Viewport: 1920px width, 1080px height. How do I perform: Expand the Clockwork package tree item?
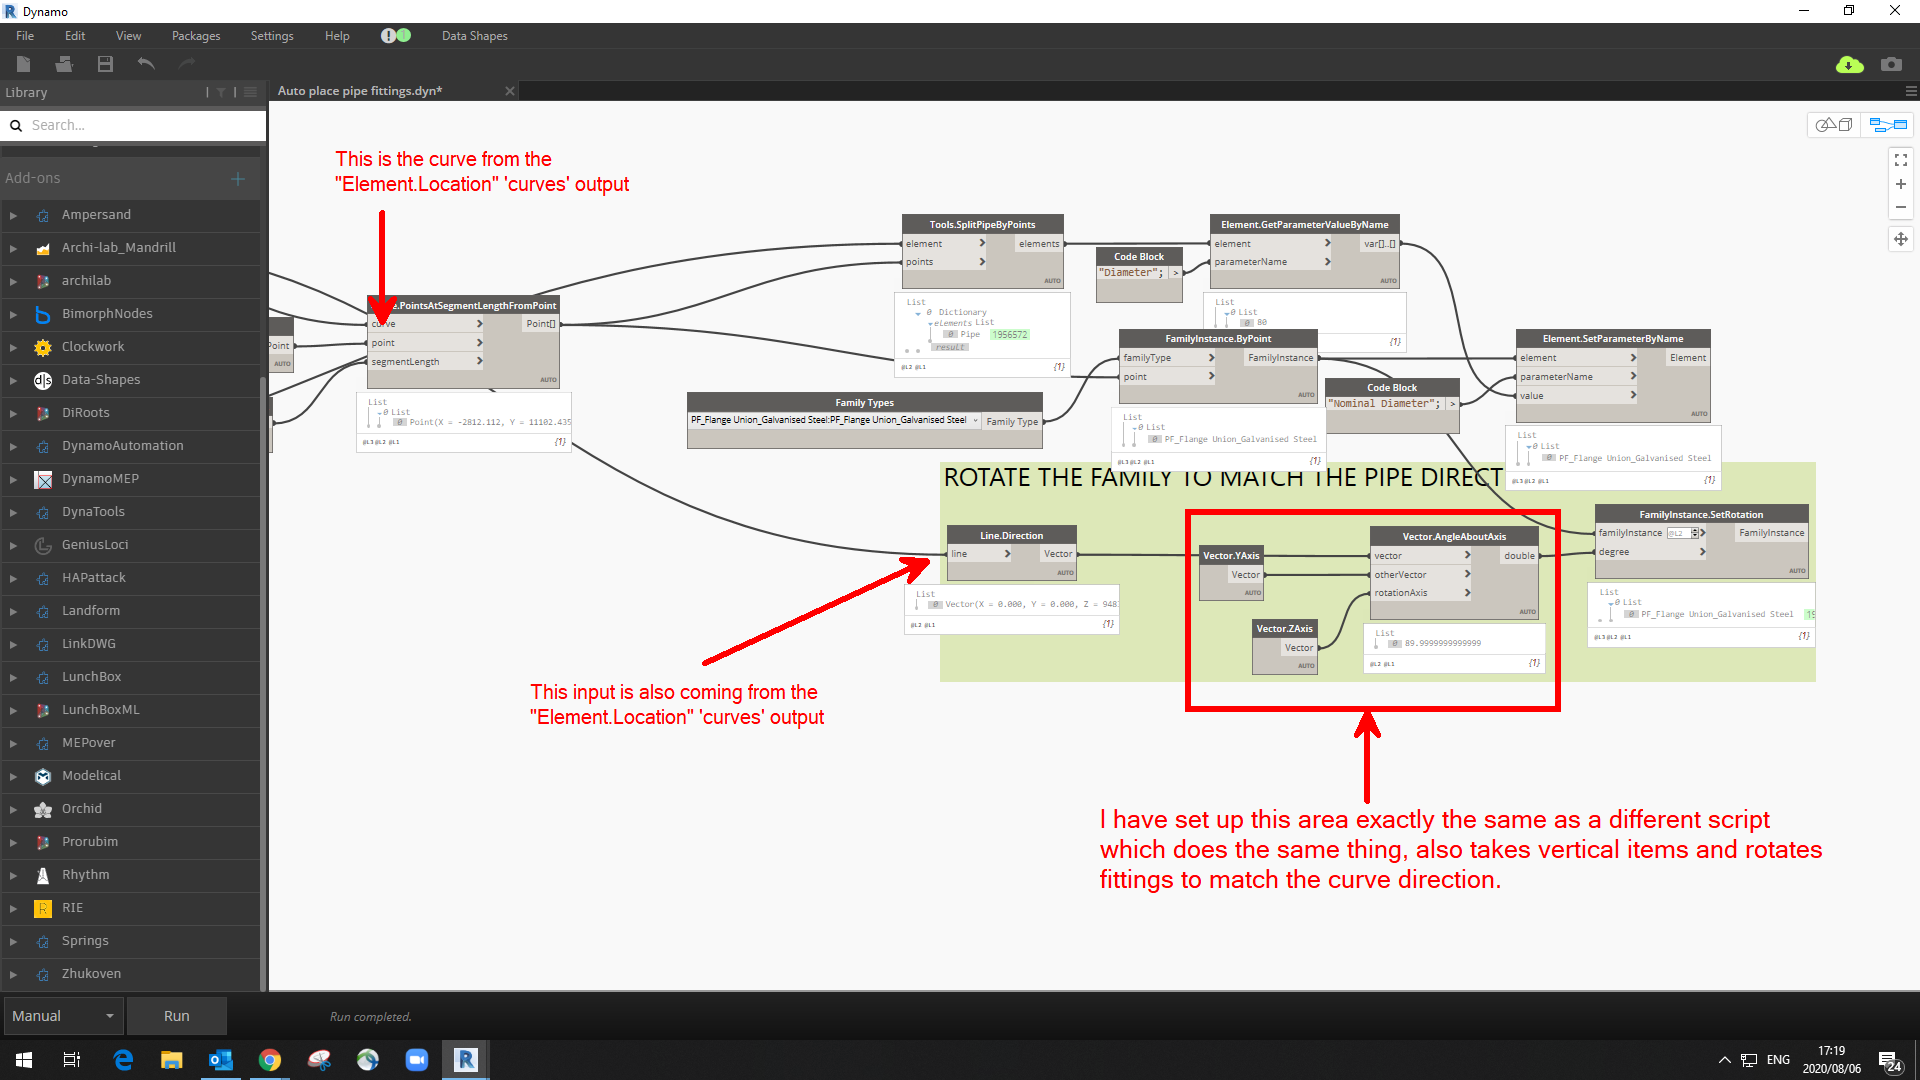pyautogui.click(x=13, y=347)
